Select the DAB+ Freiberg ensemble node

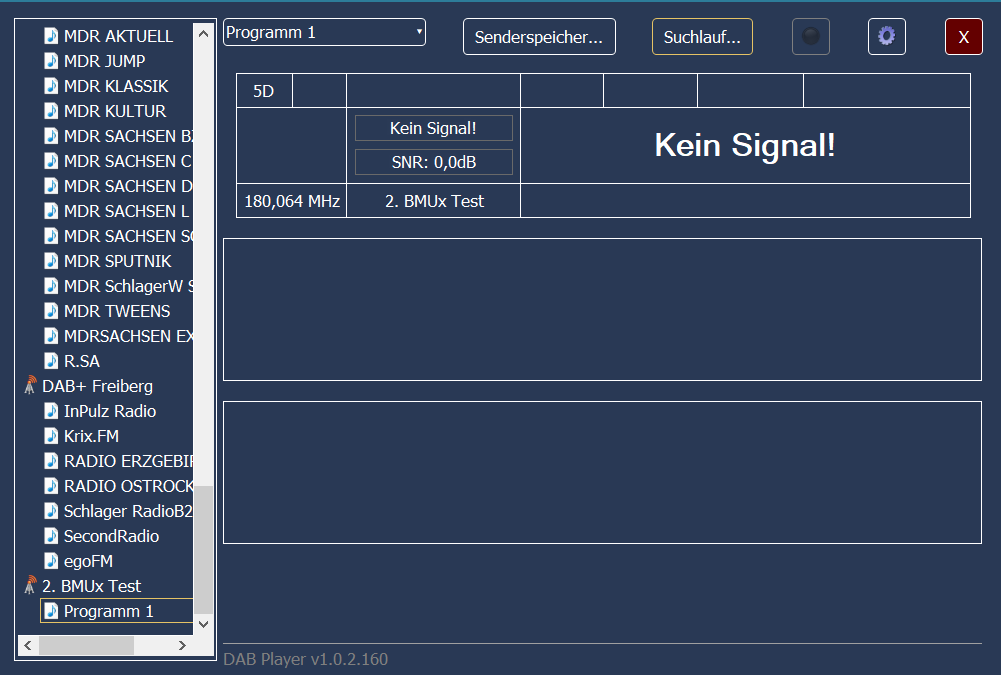click(x=97, y=386)
